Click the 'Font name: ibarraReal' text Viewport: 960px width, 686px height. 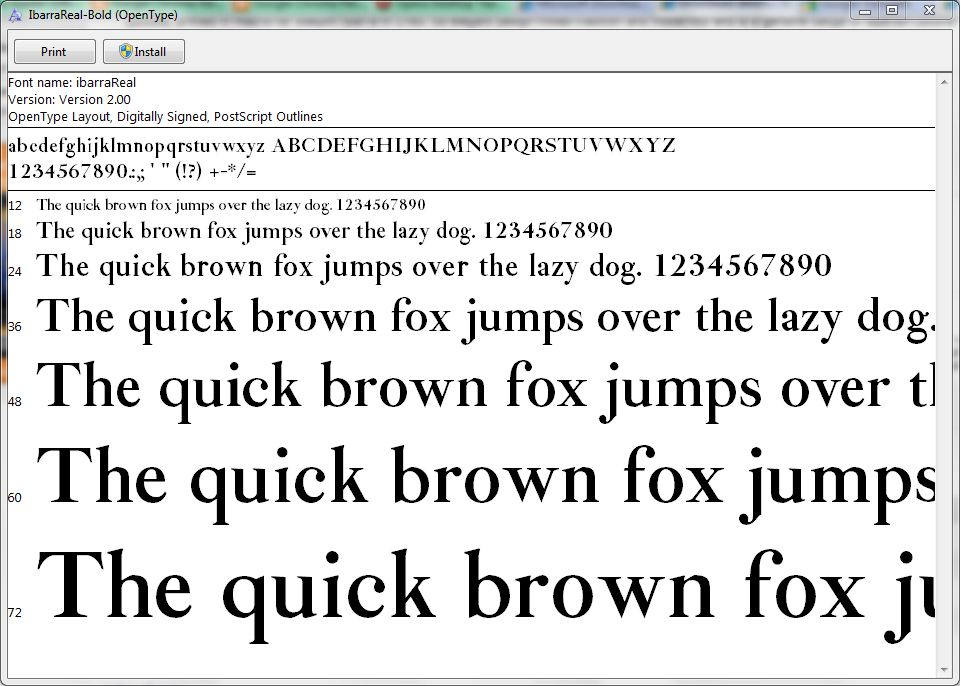coord(72,82)
